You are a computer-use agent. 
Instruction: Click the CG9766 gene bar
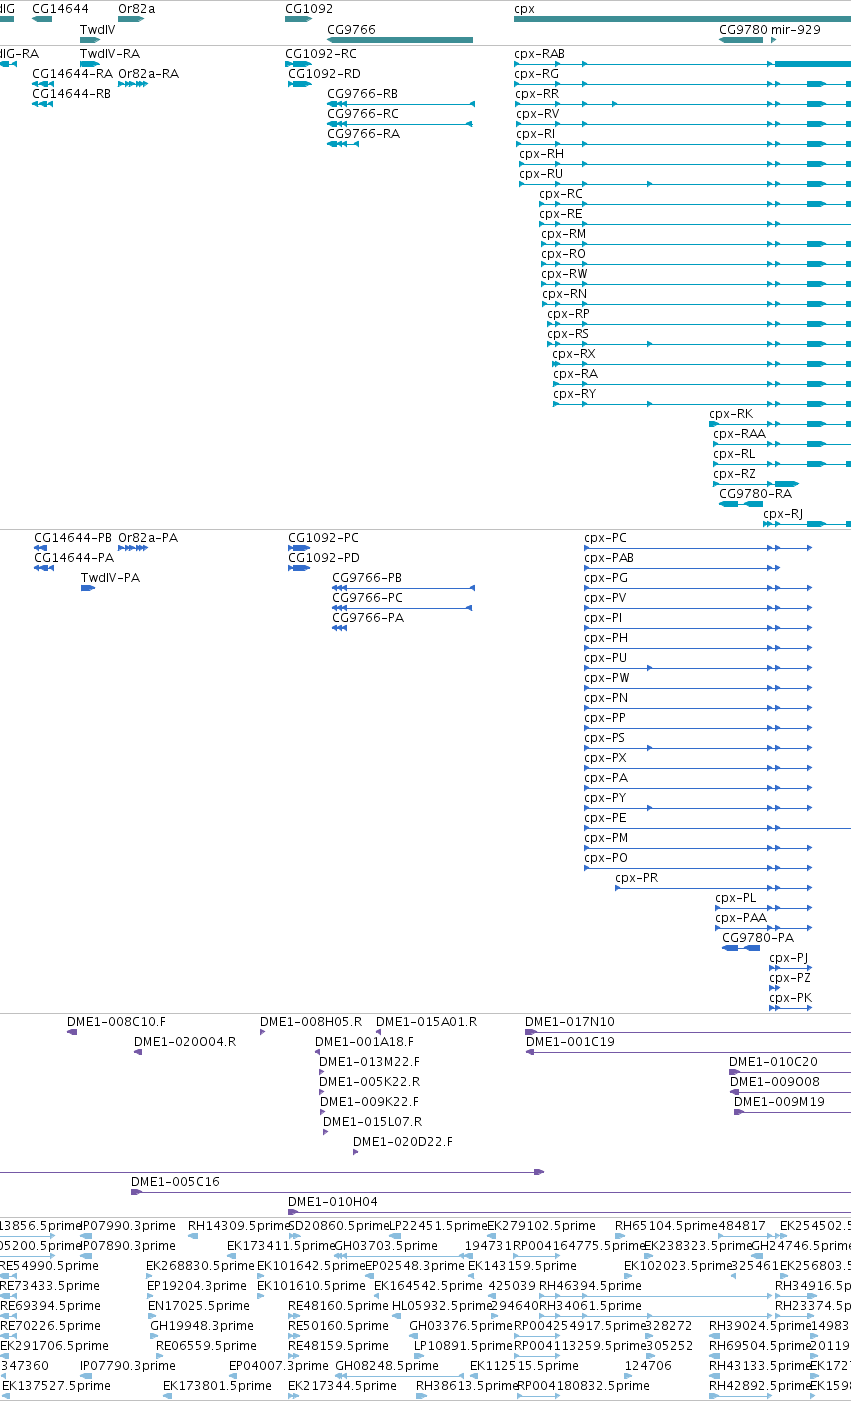(400, 40)
